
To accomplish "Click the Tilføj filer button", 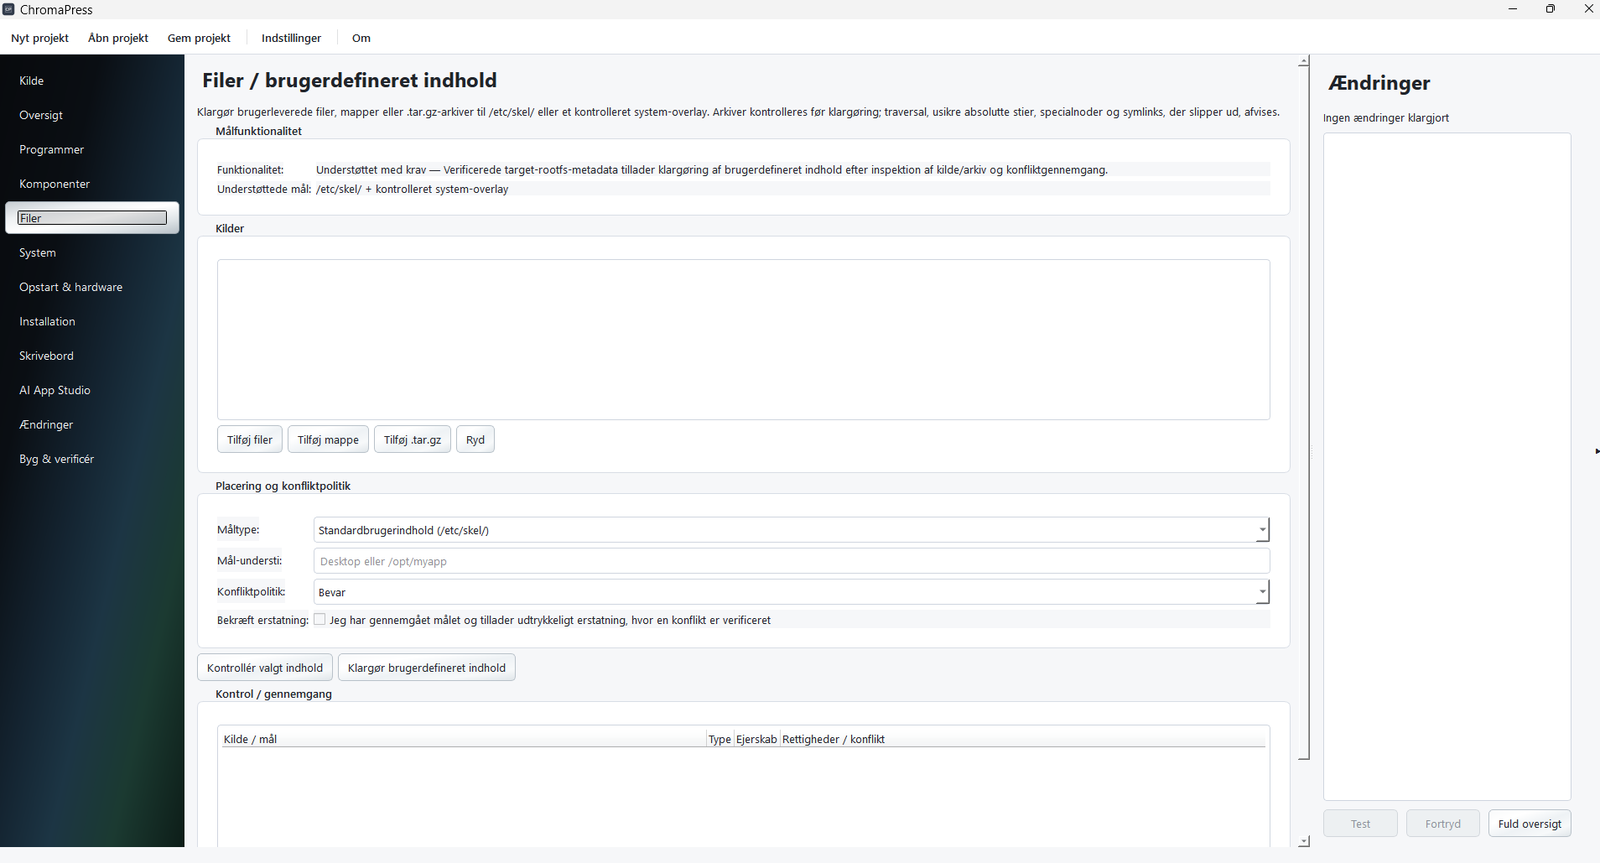I will click(249, 440).
